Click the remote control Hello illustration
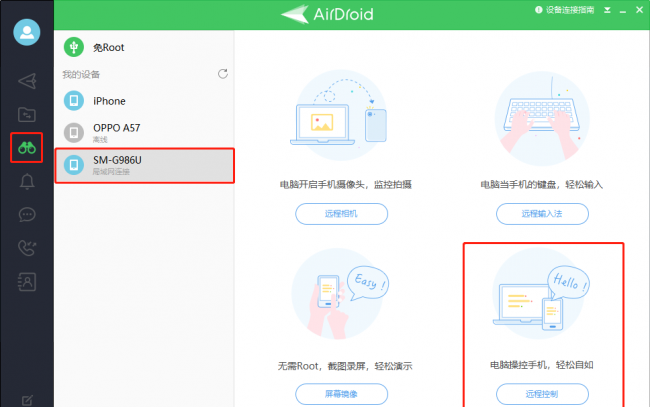 tap(541, 293)
